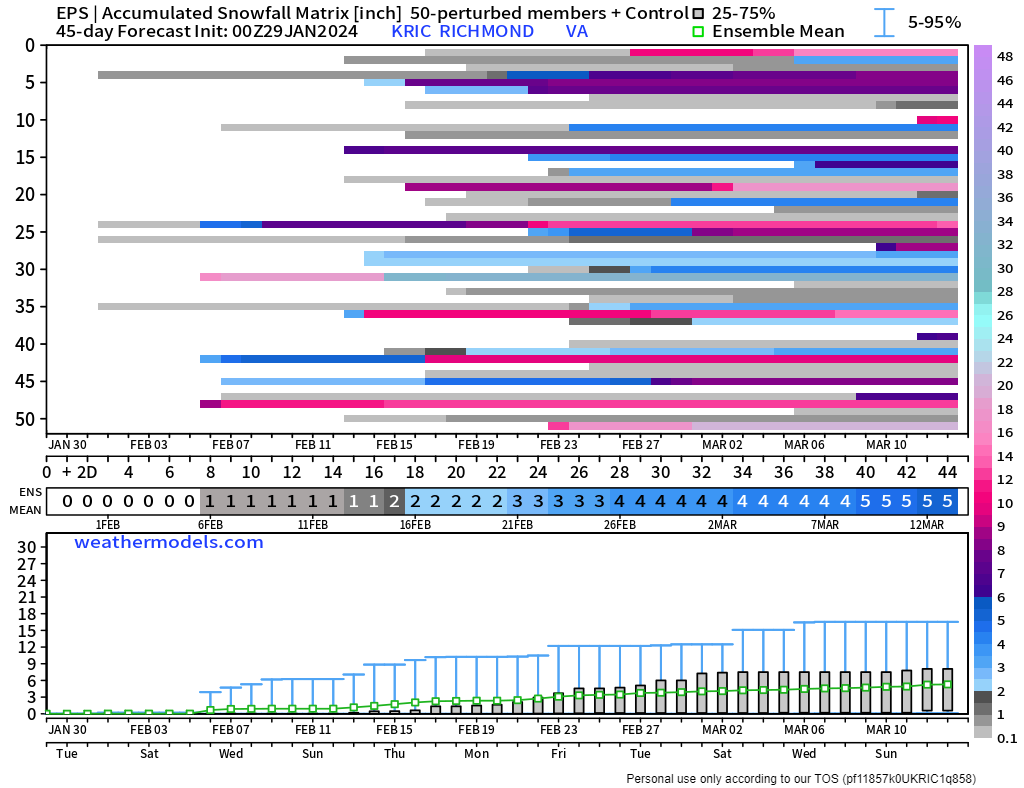Click the final ensemble mean green marker

(x=947, y=684)
